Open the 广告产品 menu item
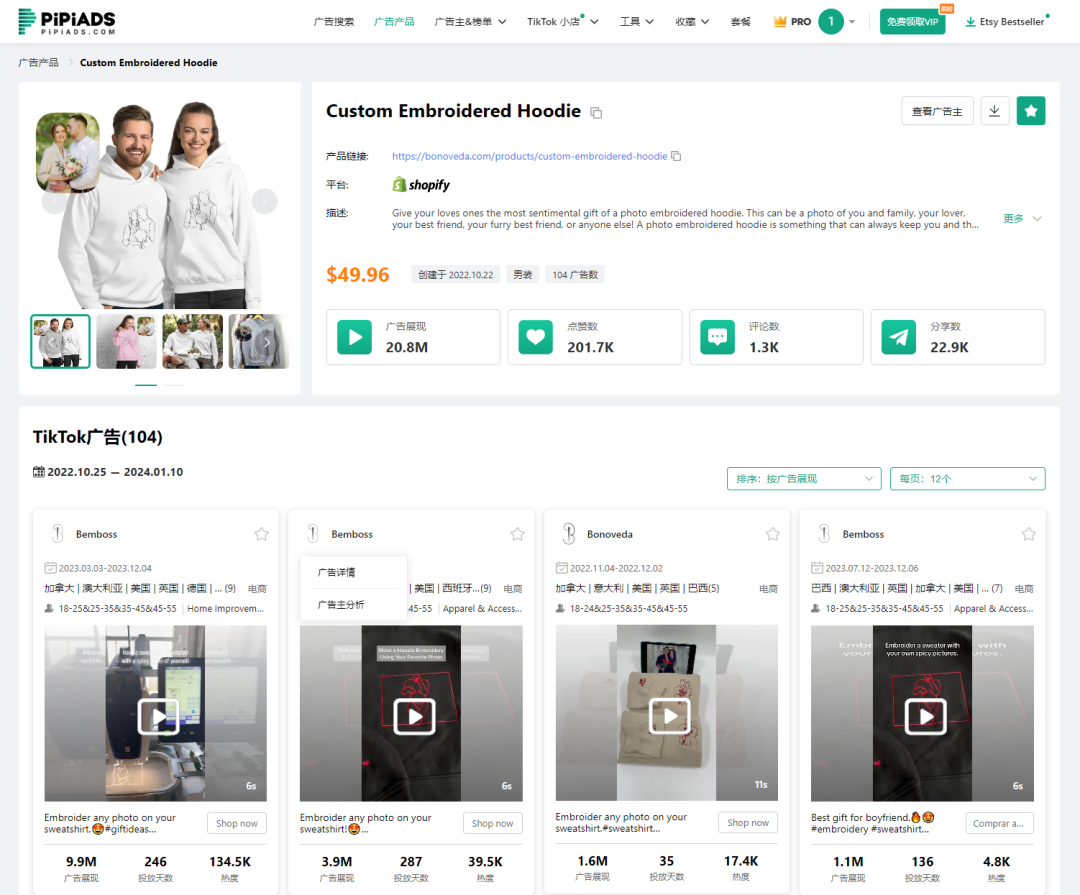Image resolution: width=1080 pixels, height=895 pixels. point(394,21)
